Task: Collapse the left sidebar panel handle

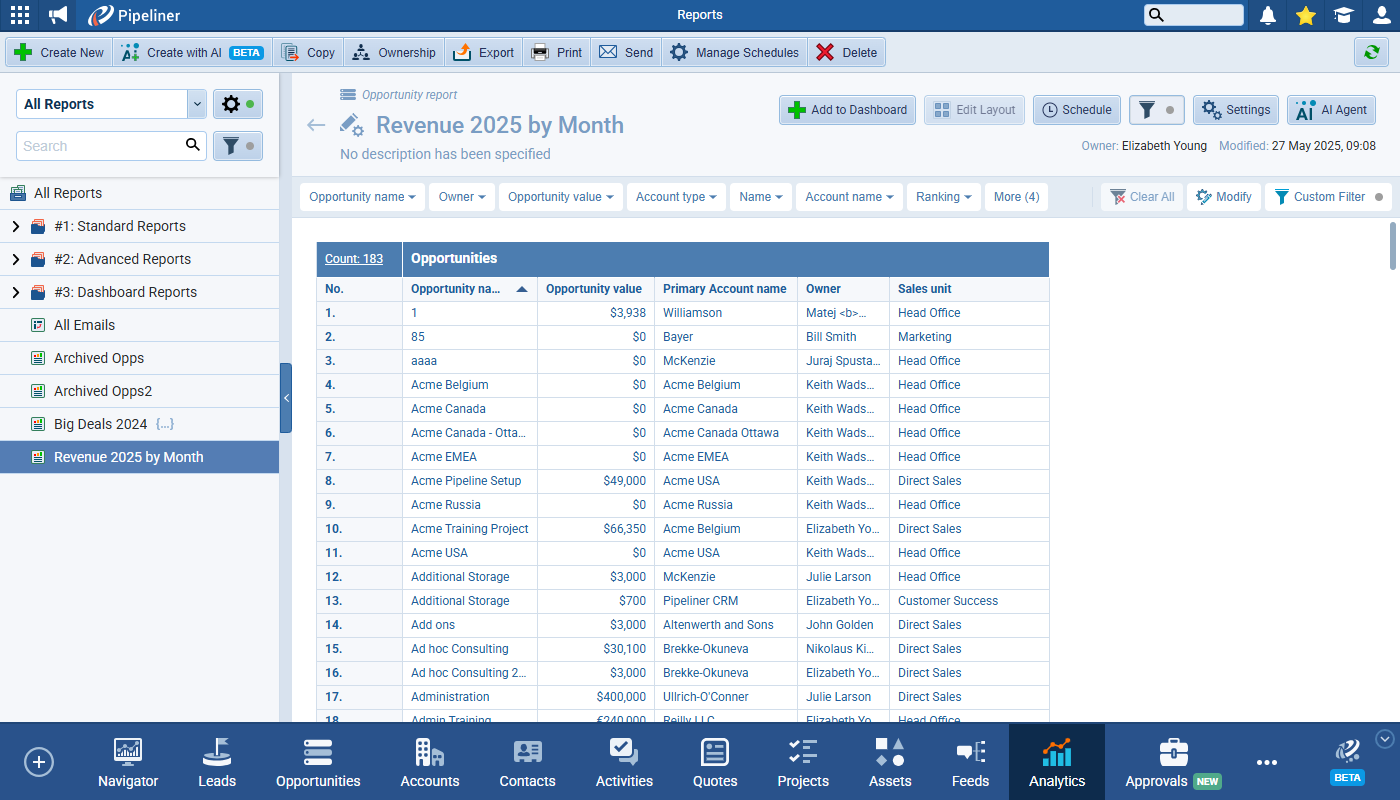Action: click(286, 398)
